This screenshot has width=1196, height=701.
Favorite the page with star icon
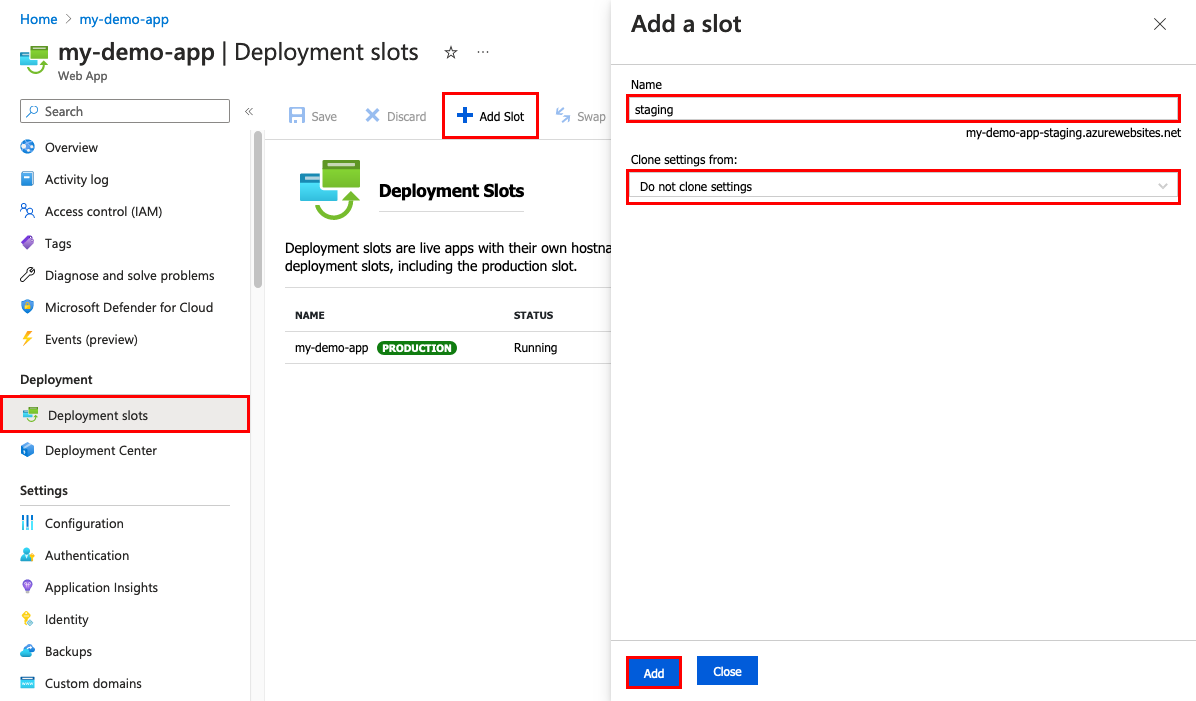click(451, 52)
